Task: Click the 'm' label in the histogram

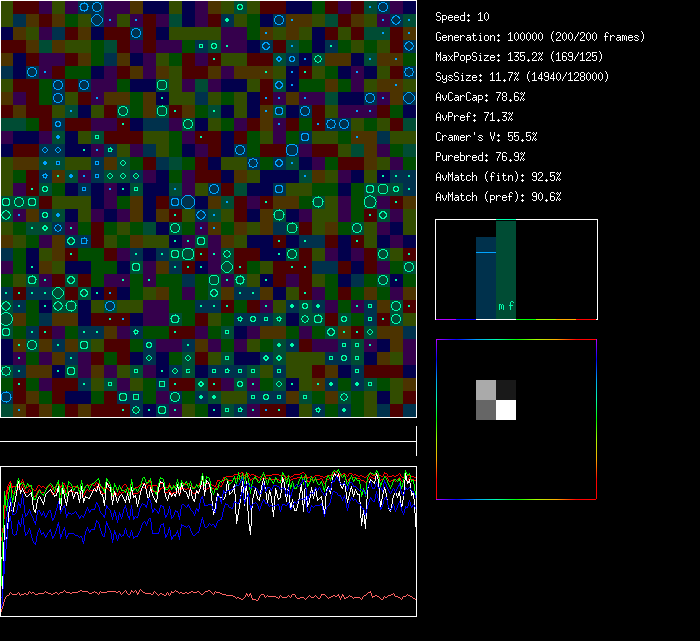Action: point(501,307)
